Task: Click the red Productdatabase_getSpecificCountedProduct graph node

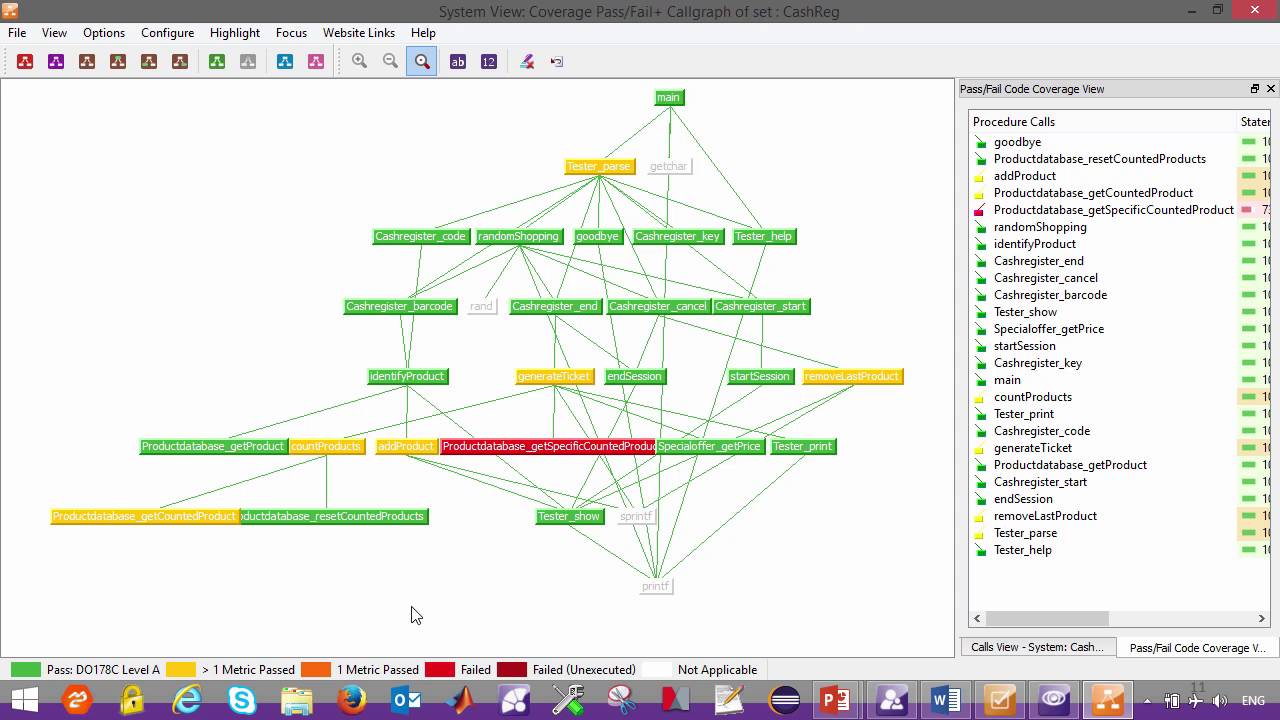Action: click(548, 446)
